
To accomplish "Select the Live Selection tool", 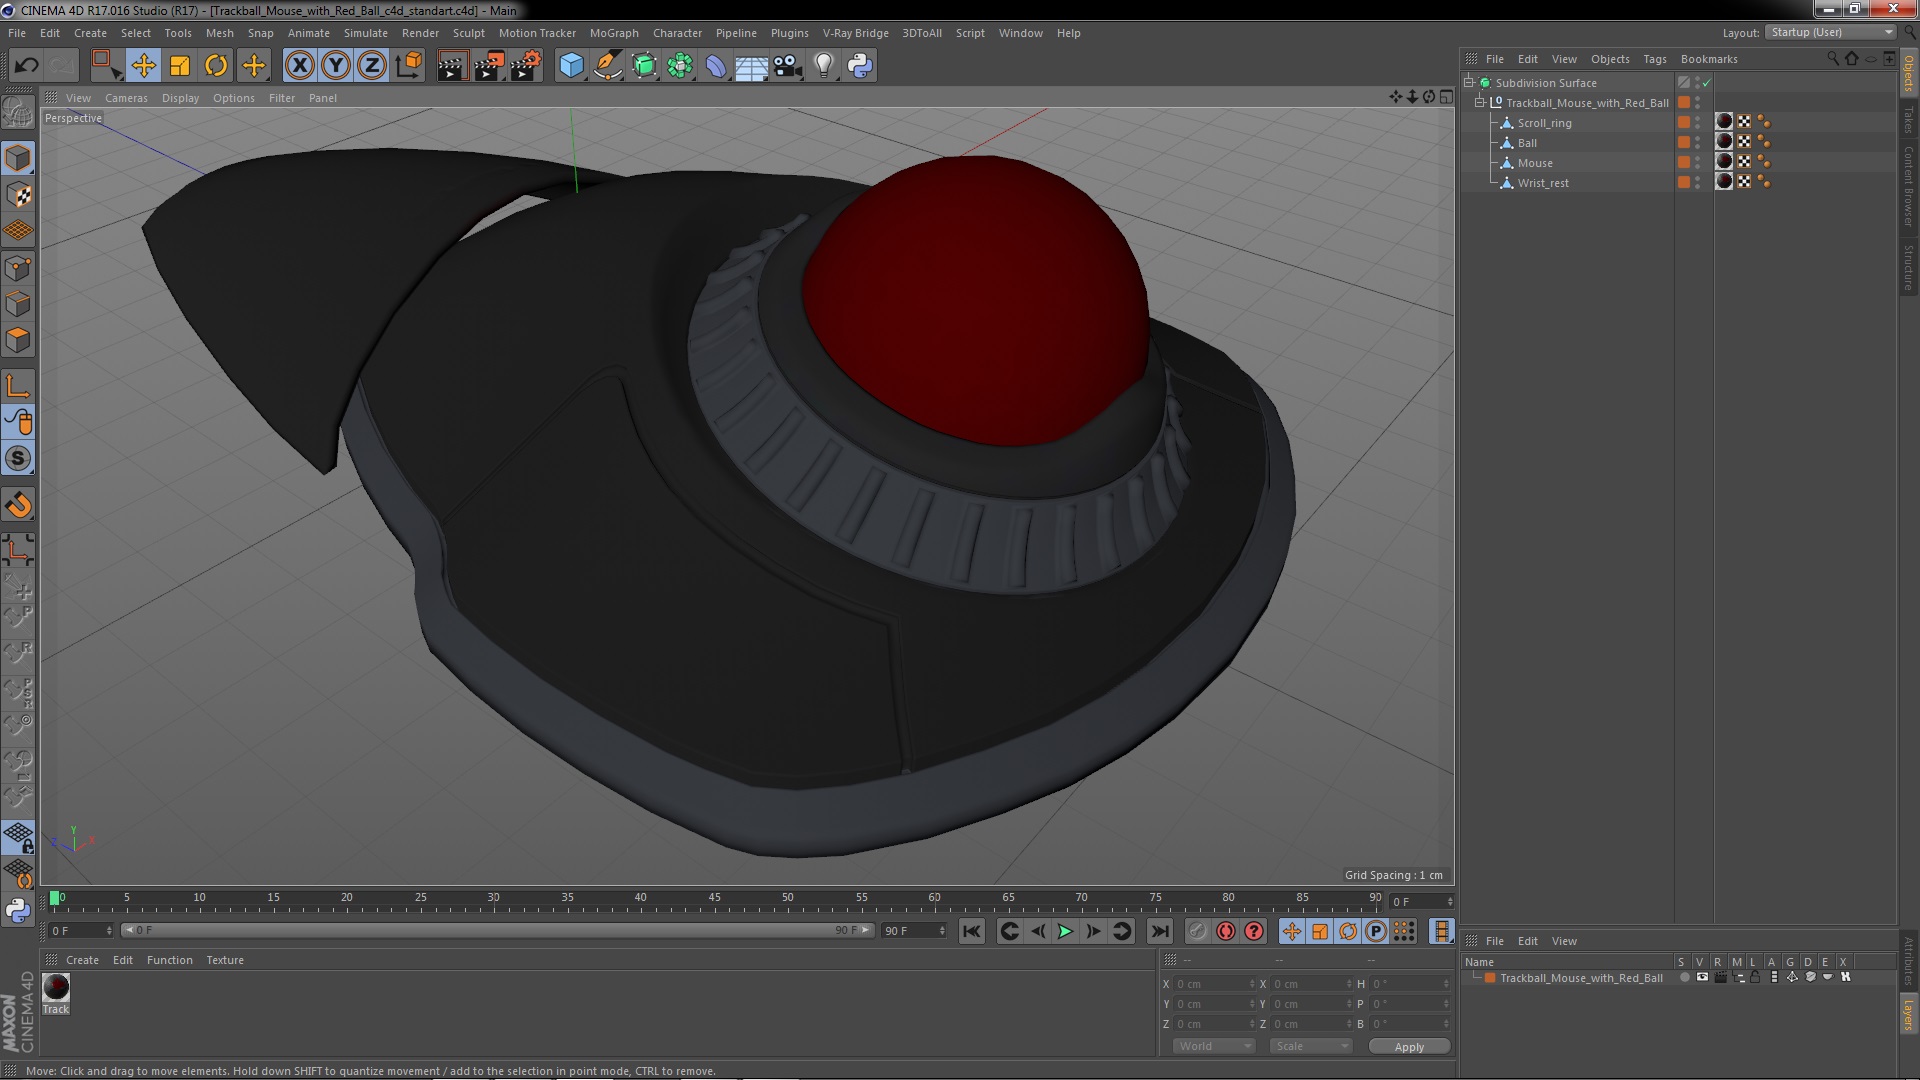I will [x=106, y=66].
